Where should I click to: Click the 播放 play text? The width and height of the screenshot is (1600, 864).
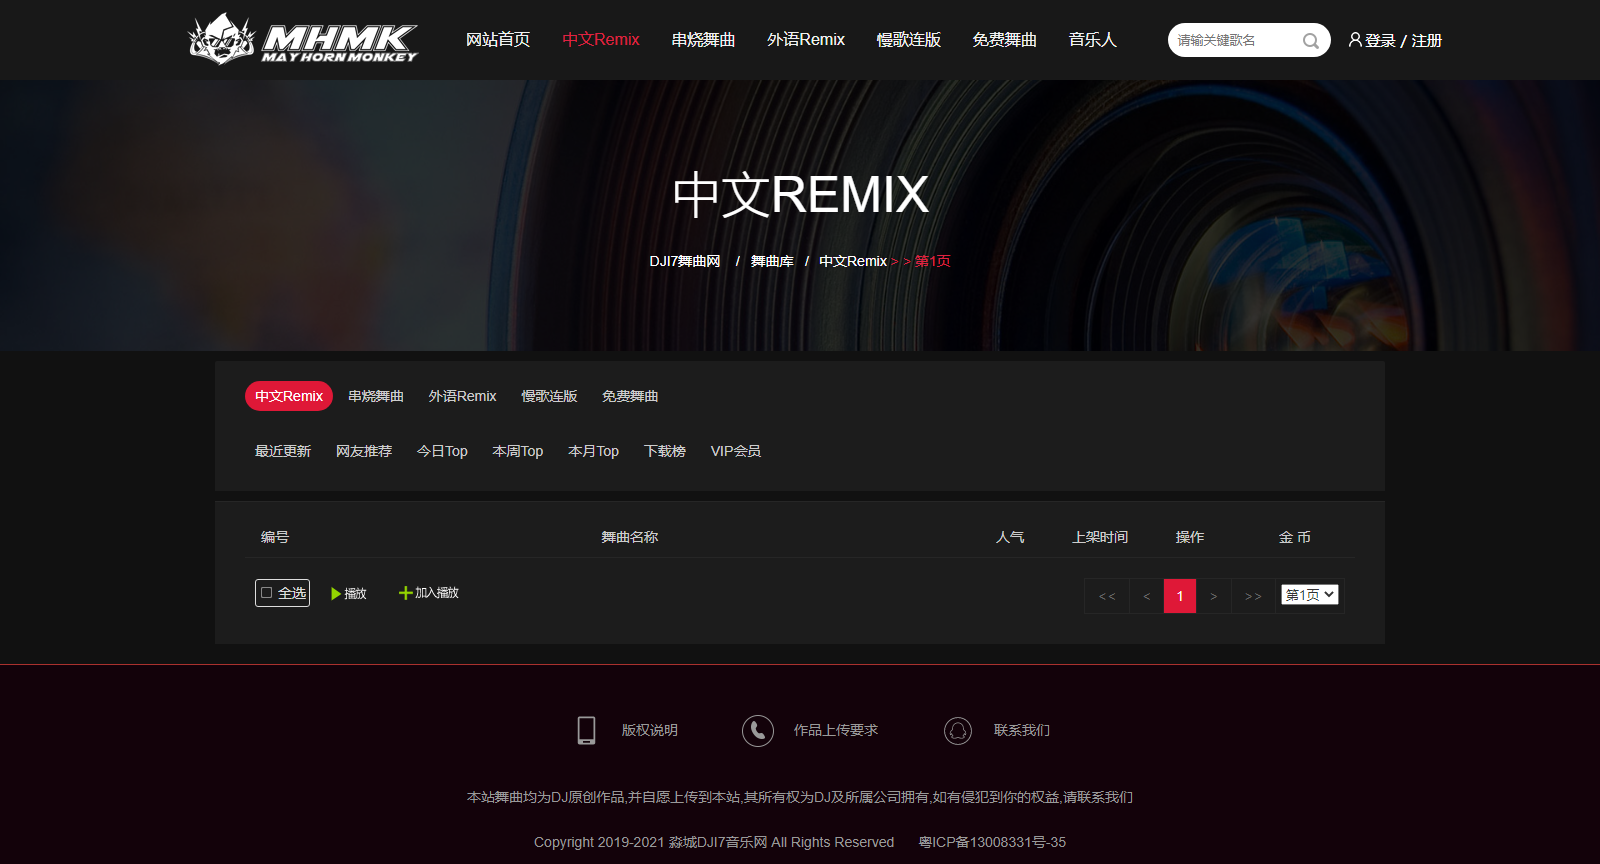[x=355, y=594]
